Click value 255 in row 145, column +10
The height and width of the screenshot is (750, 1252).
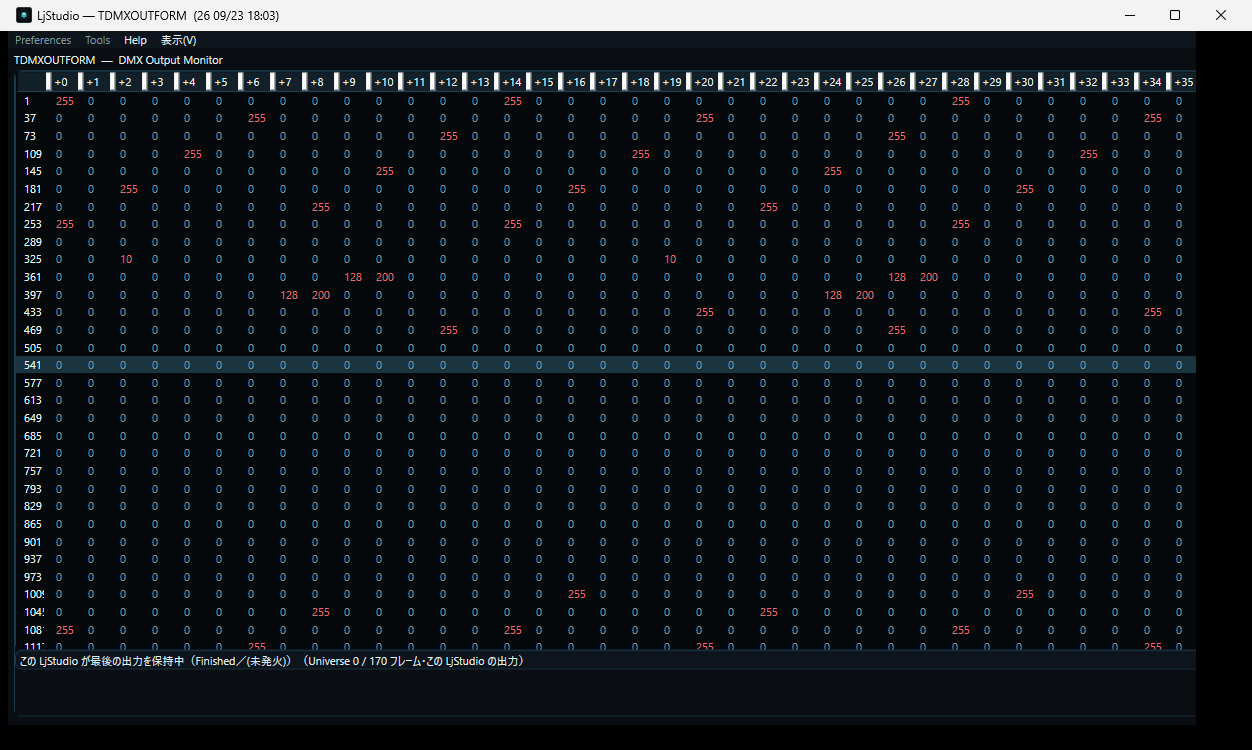point(385,171)
